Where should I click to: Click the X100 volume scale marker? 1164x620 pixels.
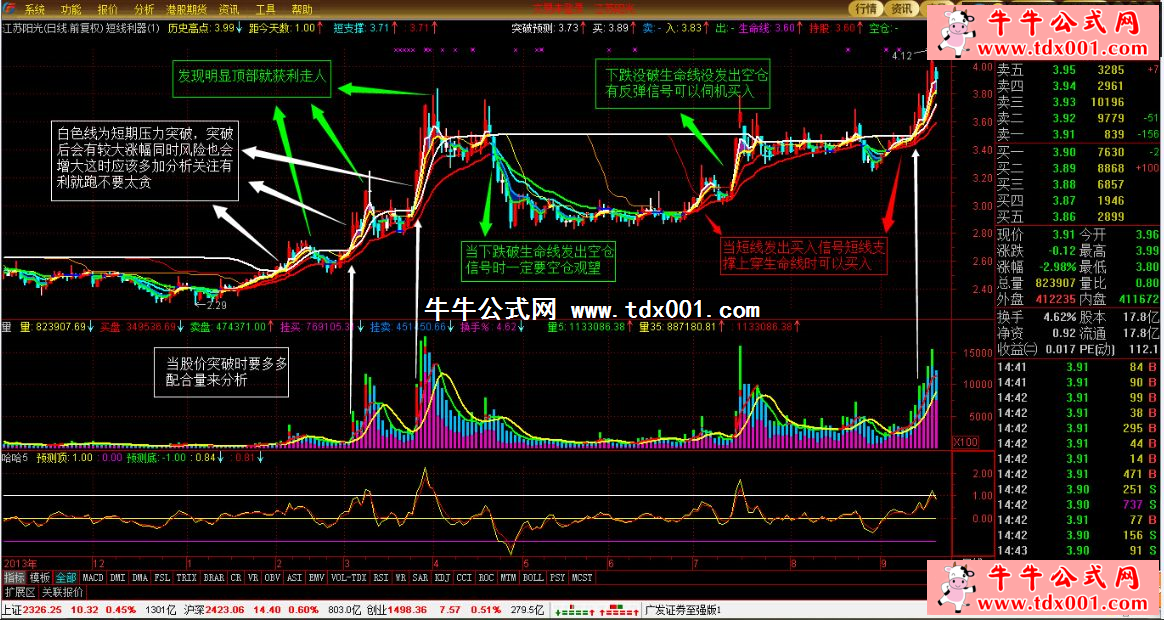point(965,441)
